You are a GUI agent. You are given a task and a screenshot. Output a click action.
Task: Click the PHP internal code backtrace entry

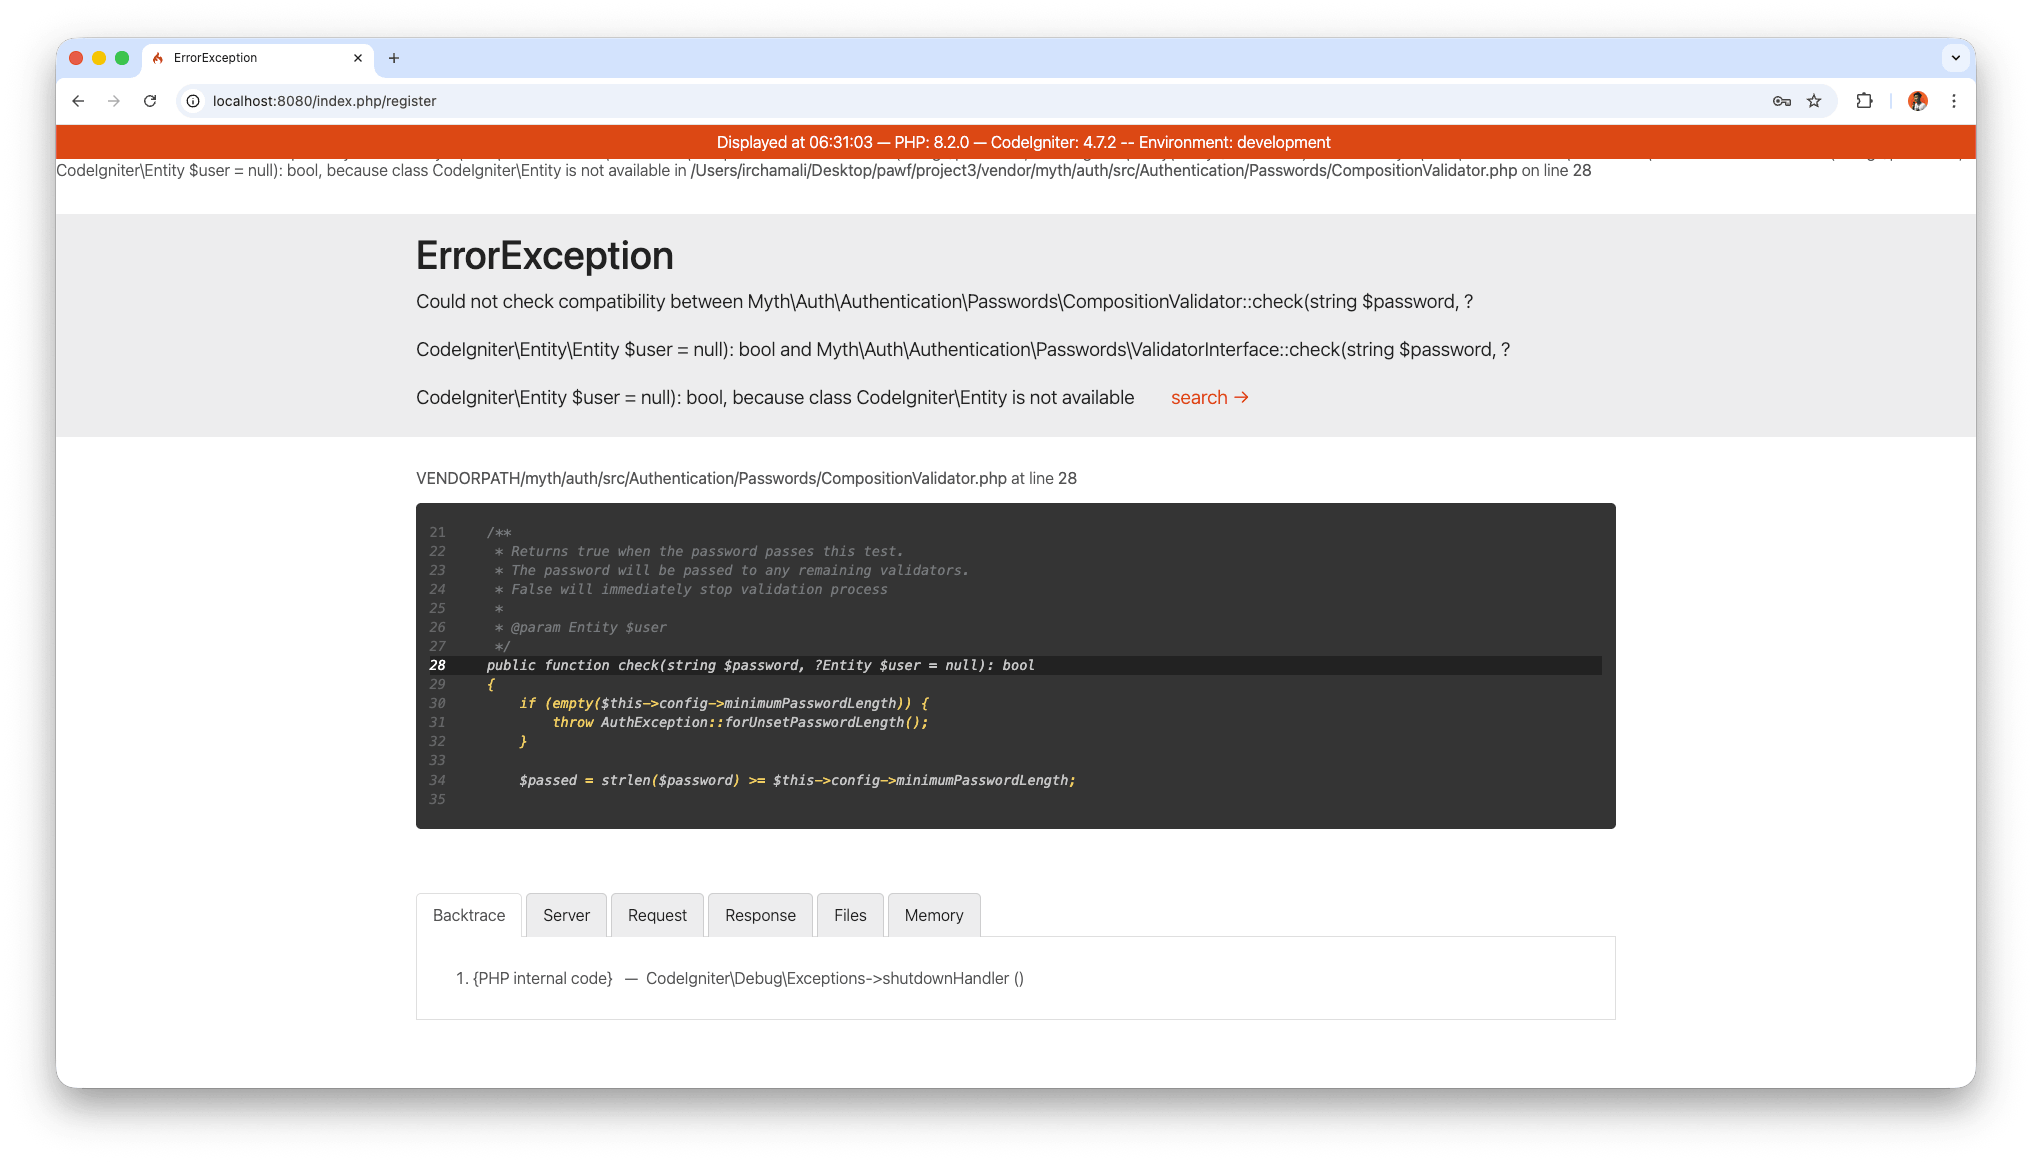[x=740, y=979]
